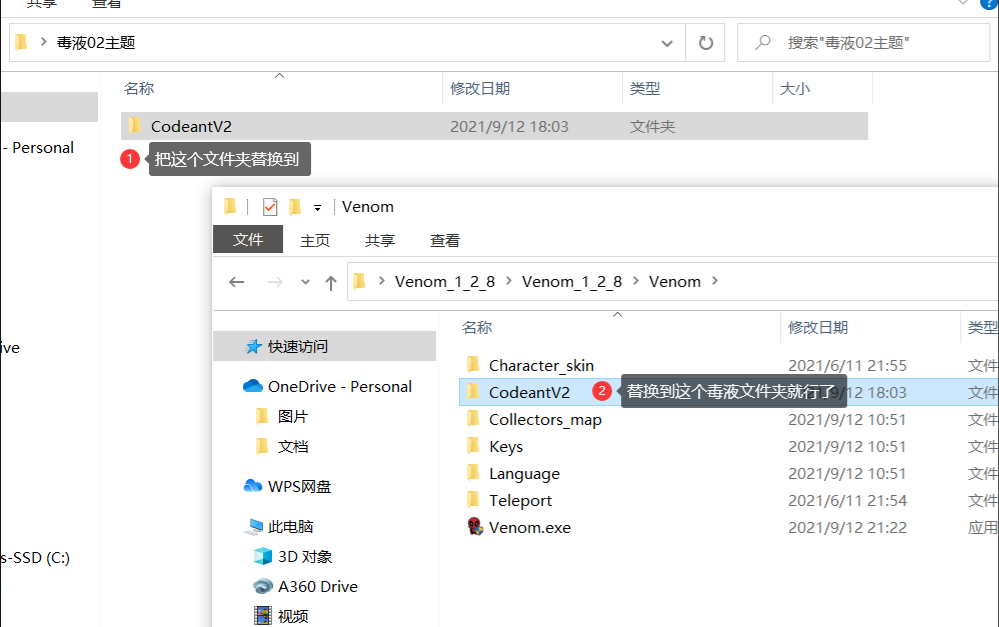Click folder icon in Venom address bar
999x627 pixels.
(x=359, y=281)
